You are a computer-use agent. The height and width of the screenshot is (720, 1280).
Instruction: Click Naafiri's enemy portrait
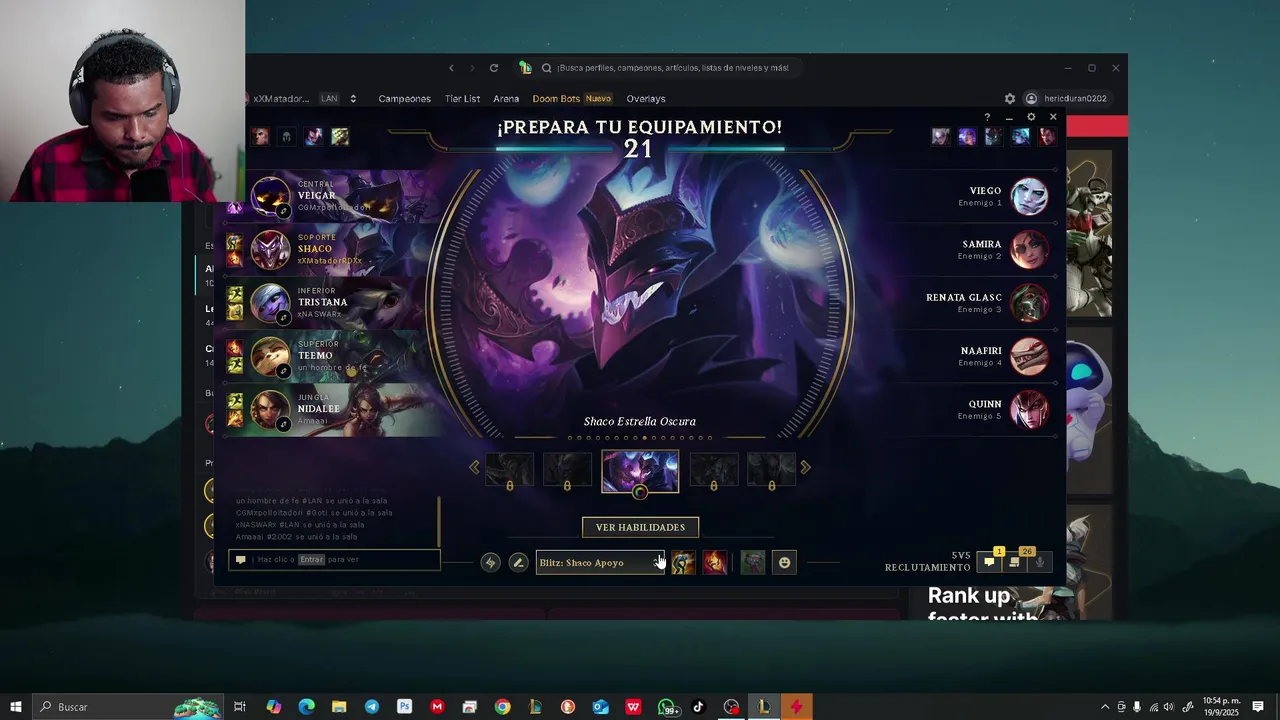[1029, 356]
